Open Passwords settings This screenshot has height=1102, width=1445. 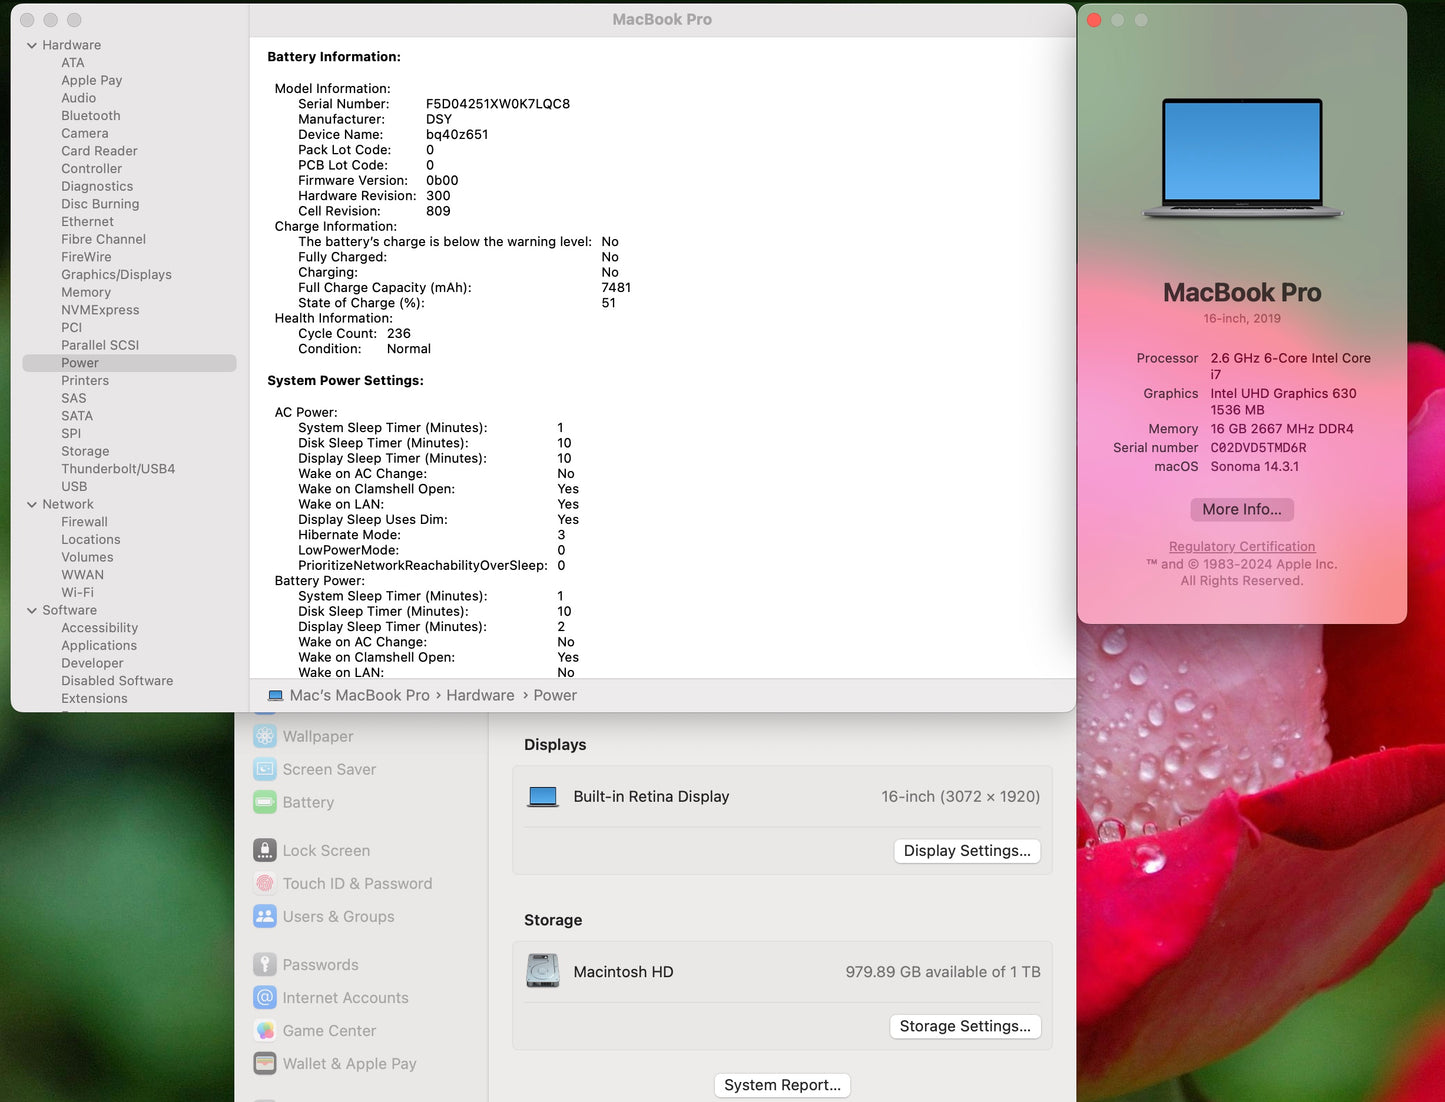click(320, 964)
